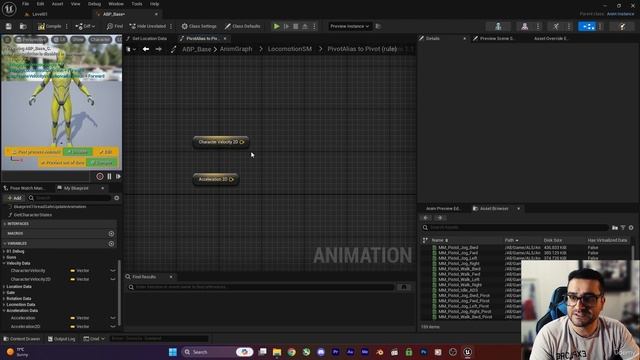This screenshot has width=640, height=360.
Task: Save the blueprint with the disk icon
Action: (x=9, y=26)
